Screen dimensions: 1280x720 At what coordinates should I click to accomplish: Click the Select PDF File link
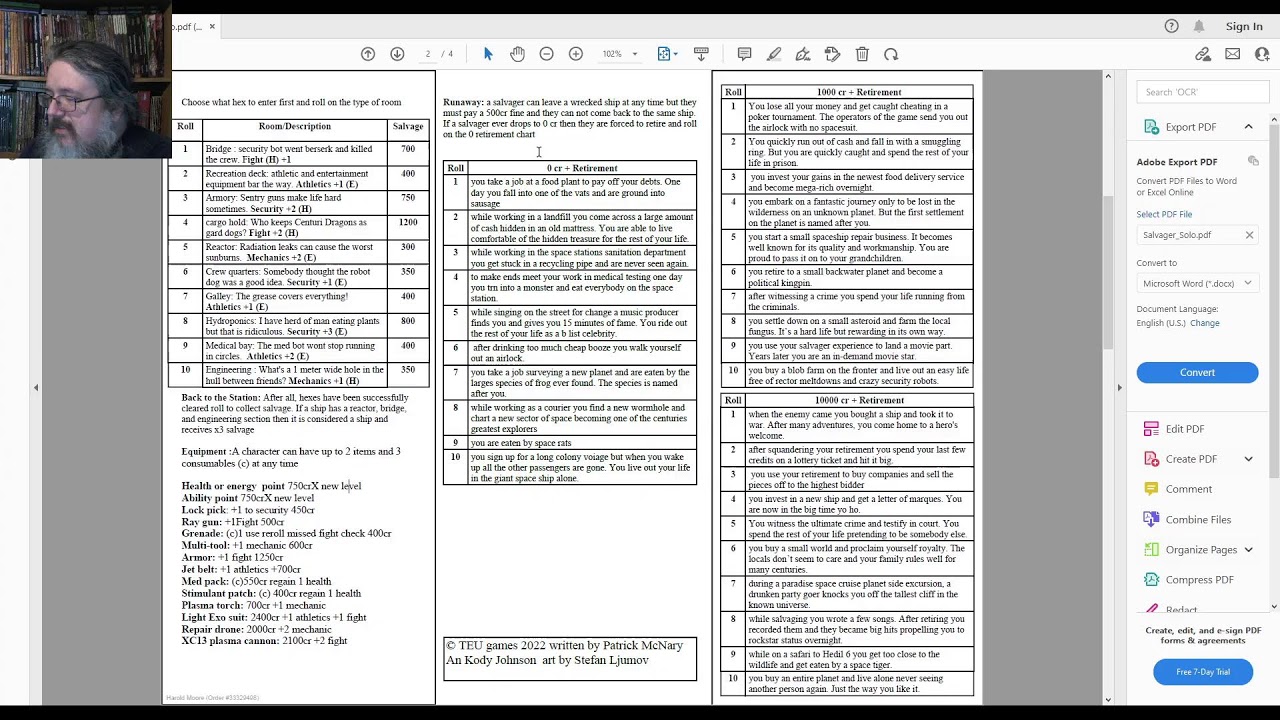pyautogui.click(x=1164, y=214)
